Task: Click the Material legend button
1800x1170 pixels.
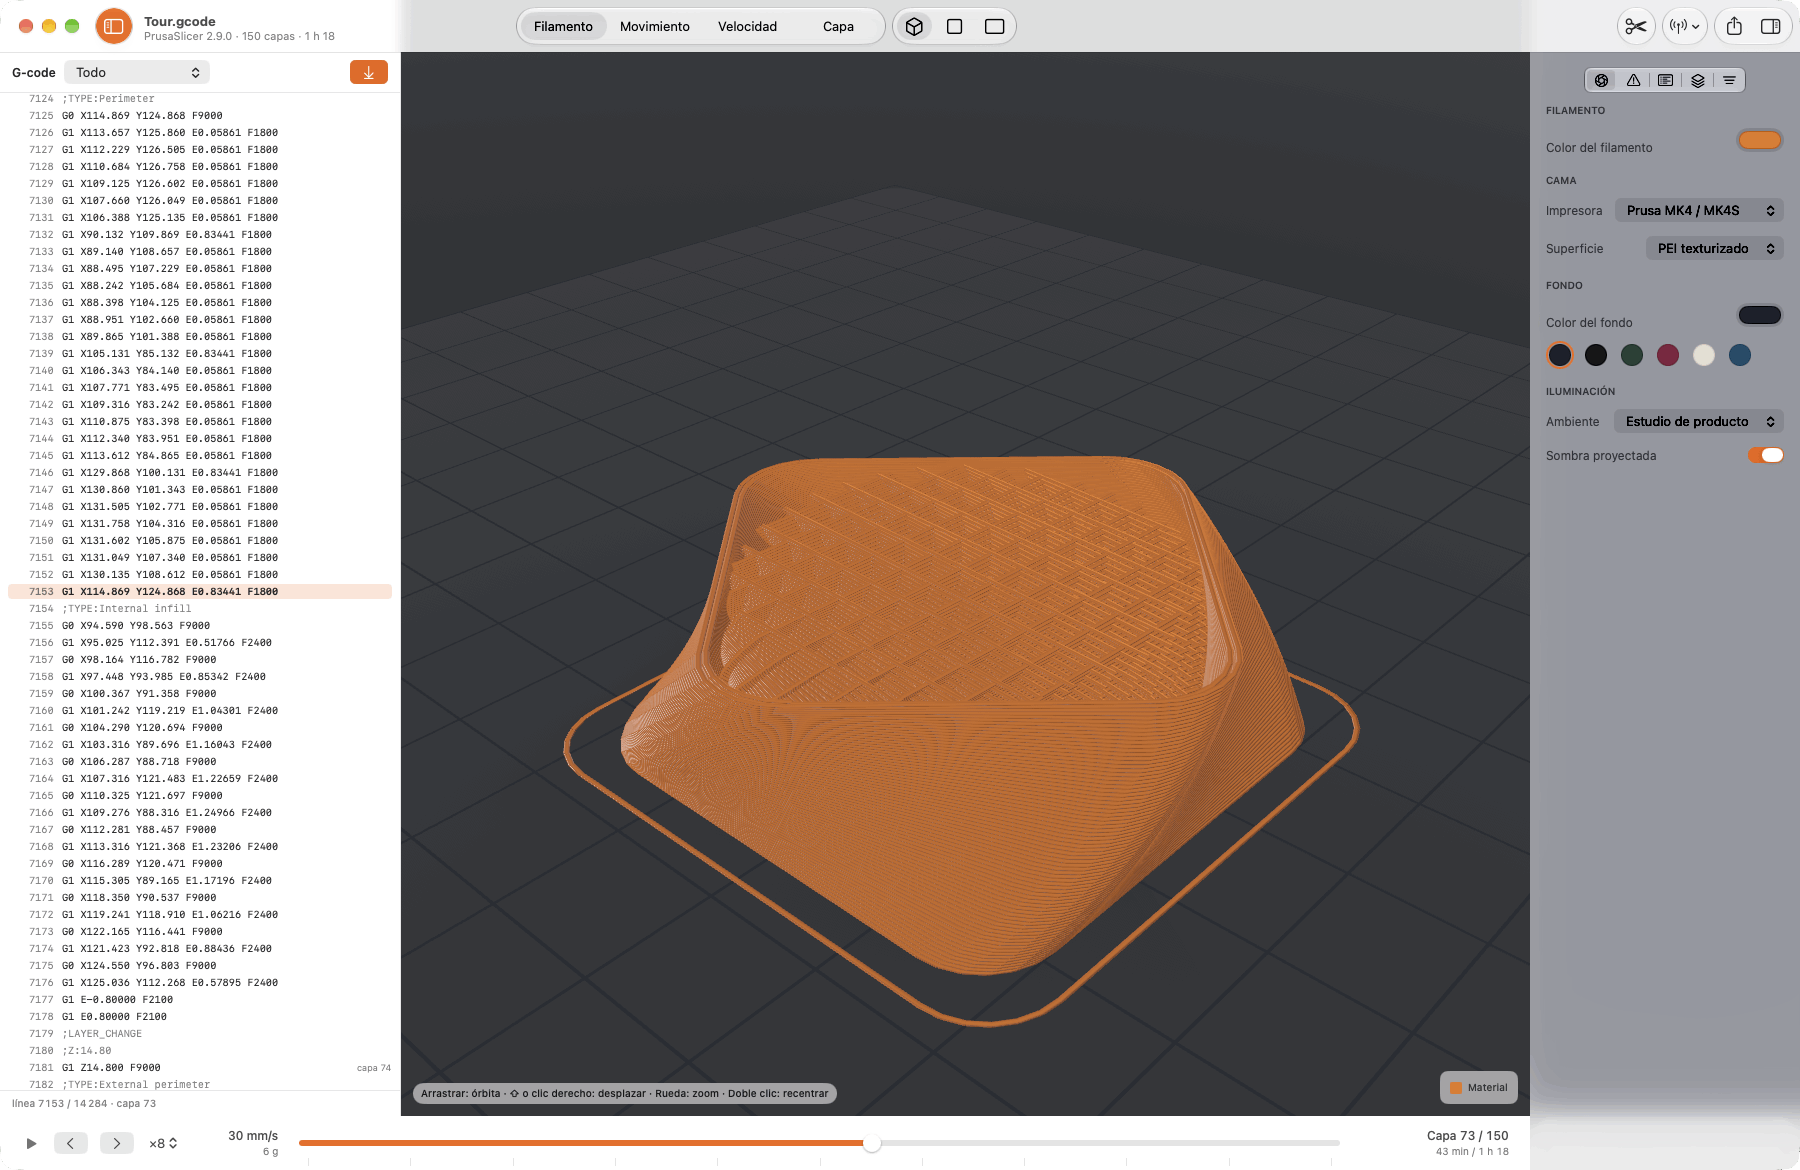Action: (x=1479, y=1088)
